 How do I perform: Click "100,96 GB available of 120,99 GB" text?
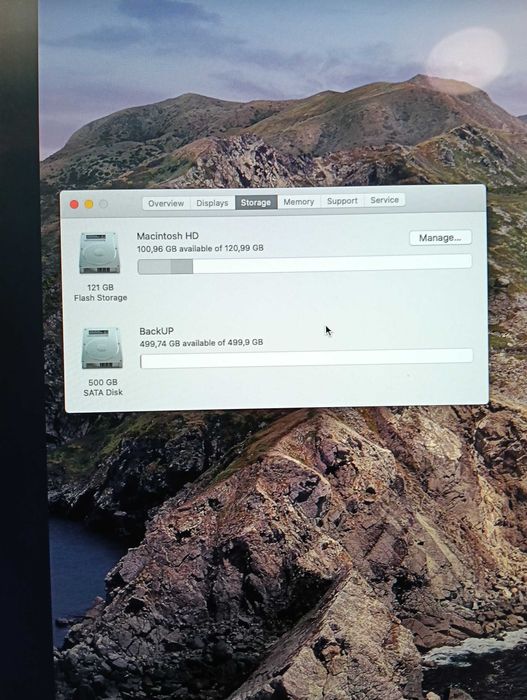[200, 248]
